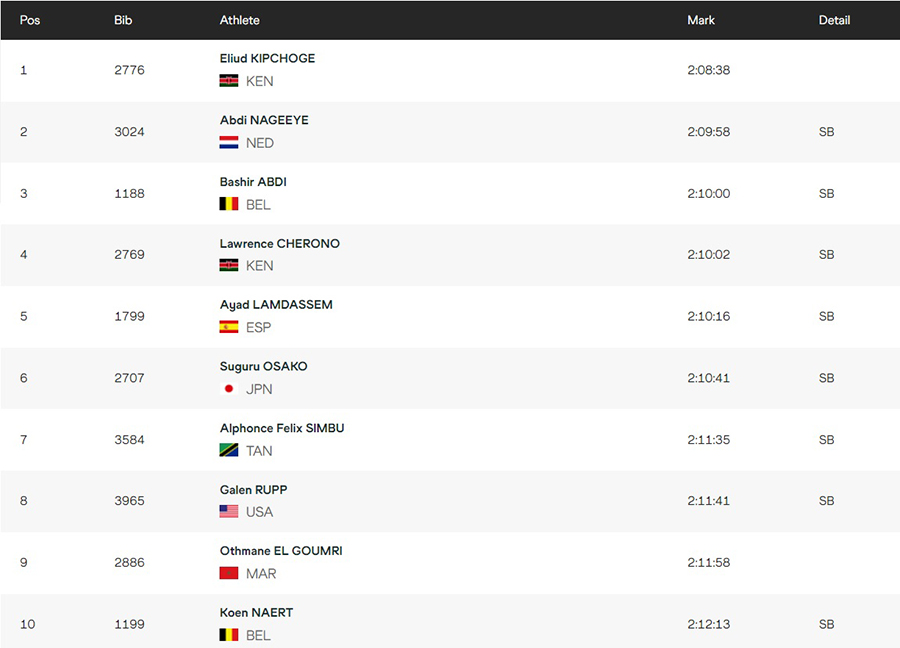Open Galen RUPP athlete profile

(253, 490)
